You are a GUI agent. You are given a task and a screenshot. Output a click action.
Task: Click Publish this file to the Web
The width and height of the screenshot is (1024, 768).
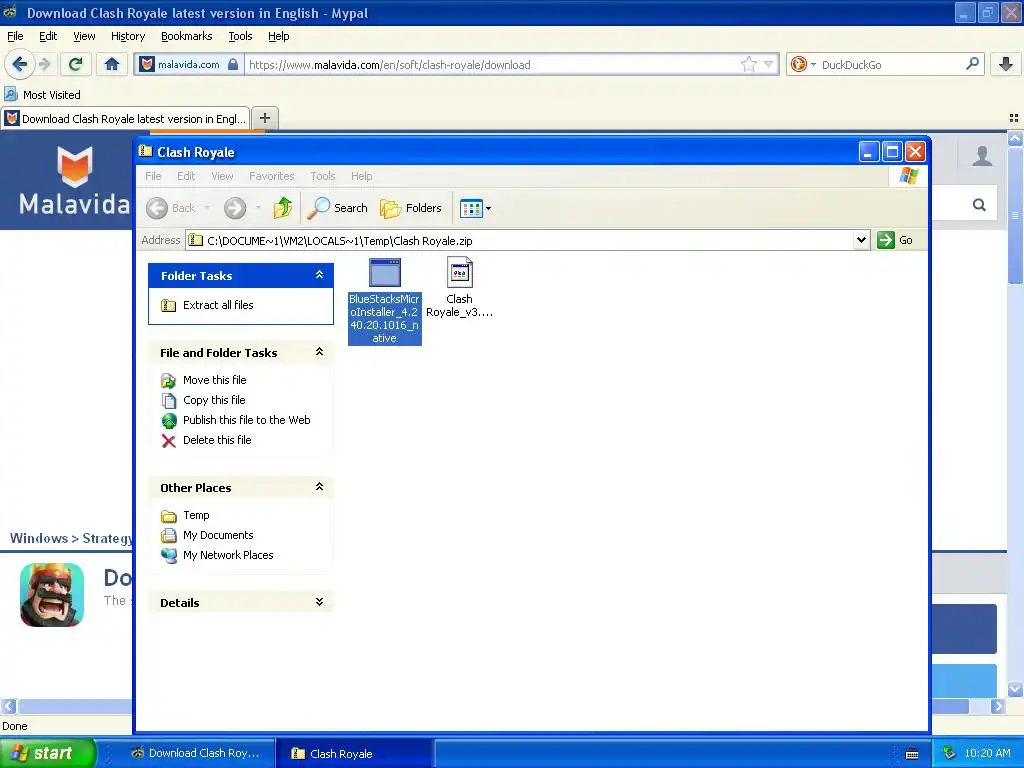point(246,420)
